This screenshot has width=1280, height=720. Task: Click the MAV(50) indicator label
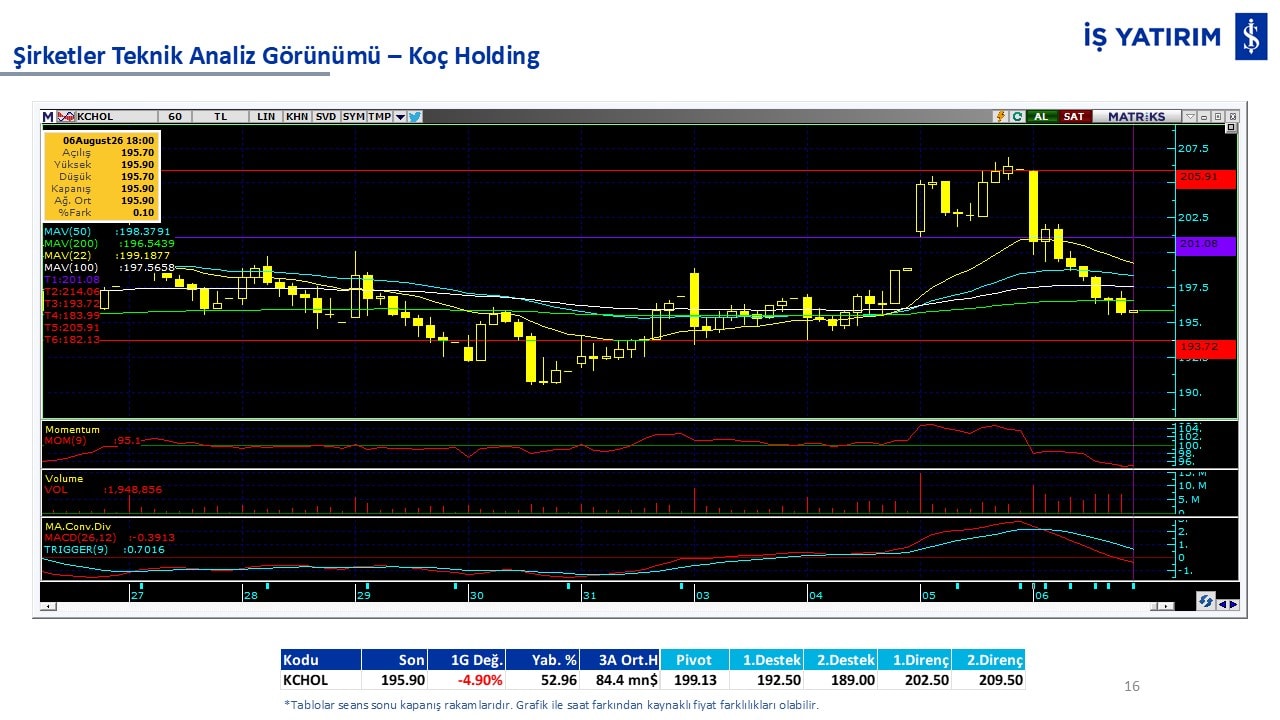(66, 231)
